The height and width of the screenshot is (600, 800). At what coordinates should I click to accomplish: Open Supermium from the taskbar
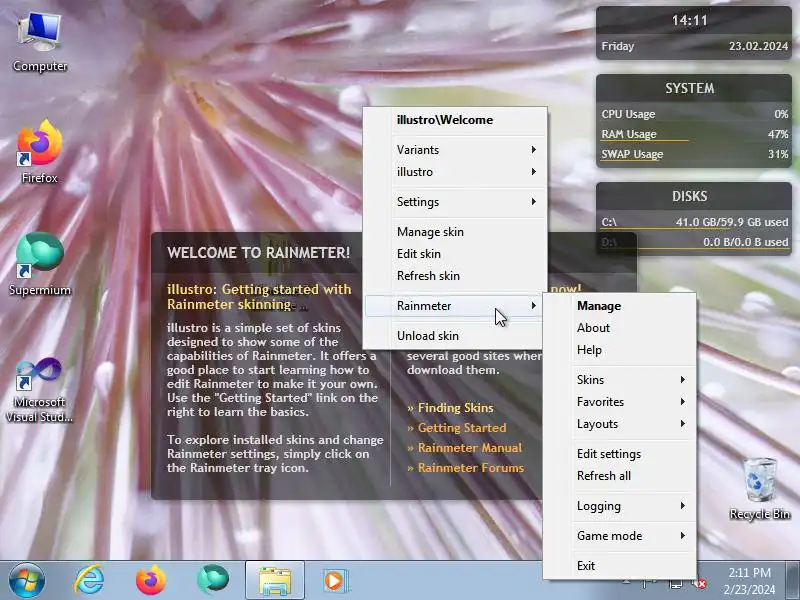[x=213, y=580]
